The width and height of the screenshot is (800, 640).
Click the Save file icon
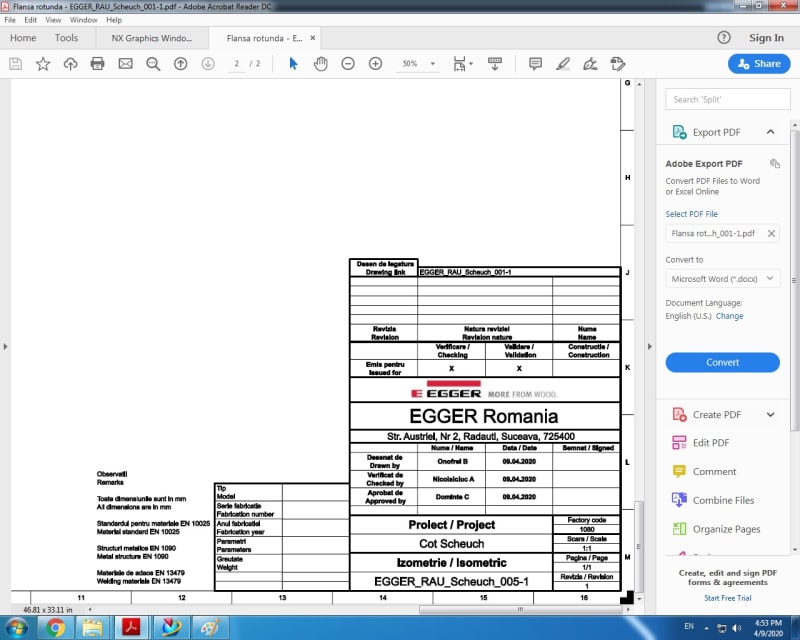tap(15, 64)
